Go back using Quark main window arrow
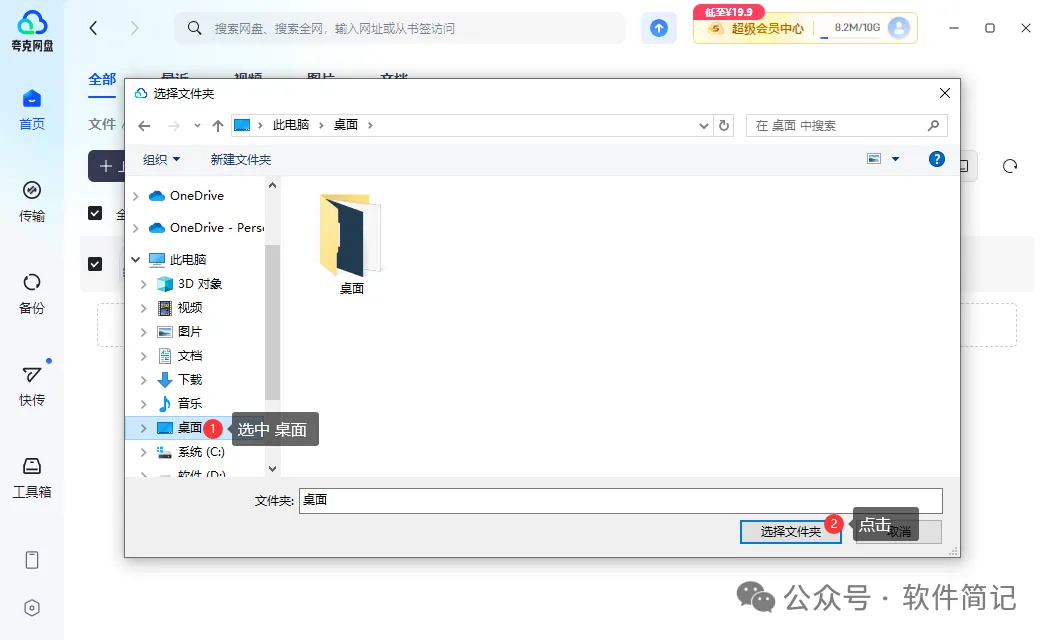Screen dimensions: 1050x640 tap(93, 28)
